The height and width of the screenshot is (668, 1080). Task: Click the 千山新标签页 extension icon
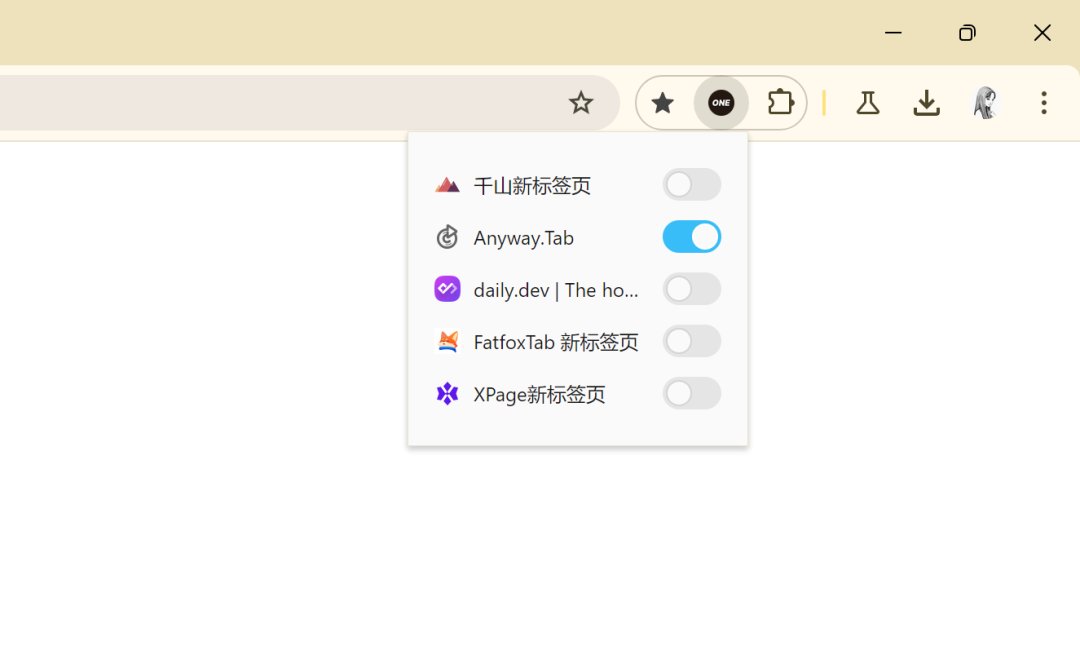click(x=447, y=184)
